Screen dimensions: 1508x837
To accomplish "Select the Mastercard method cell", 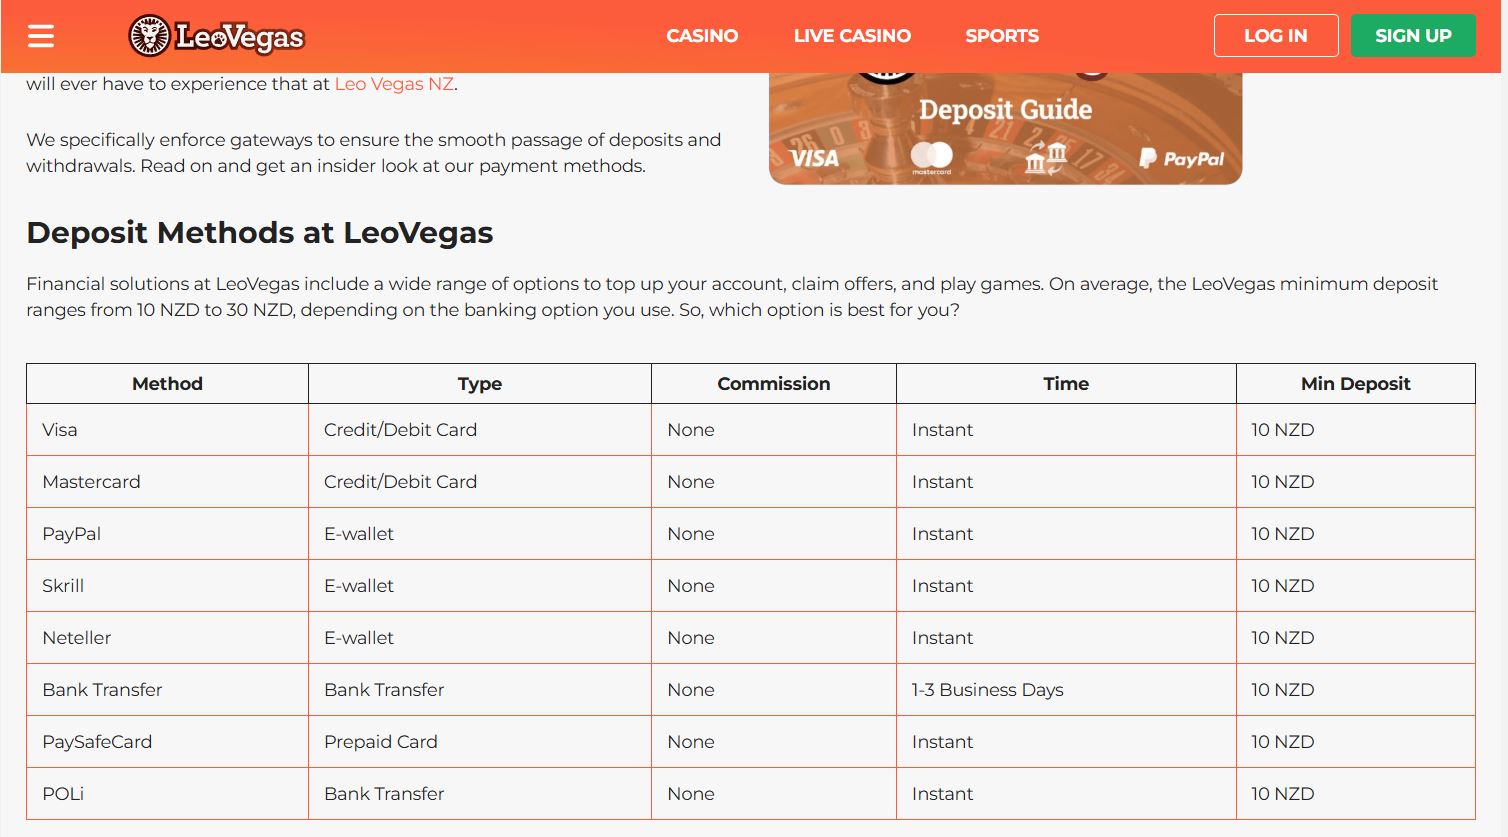I will pos(167,482).
